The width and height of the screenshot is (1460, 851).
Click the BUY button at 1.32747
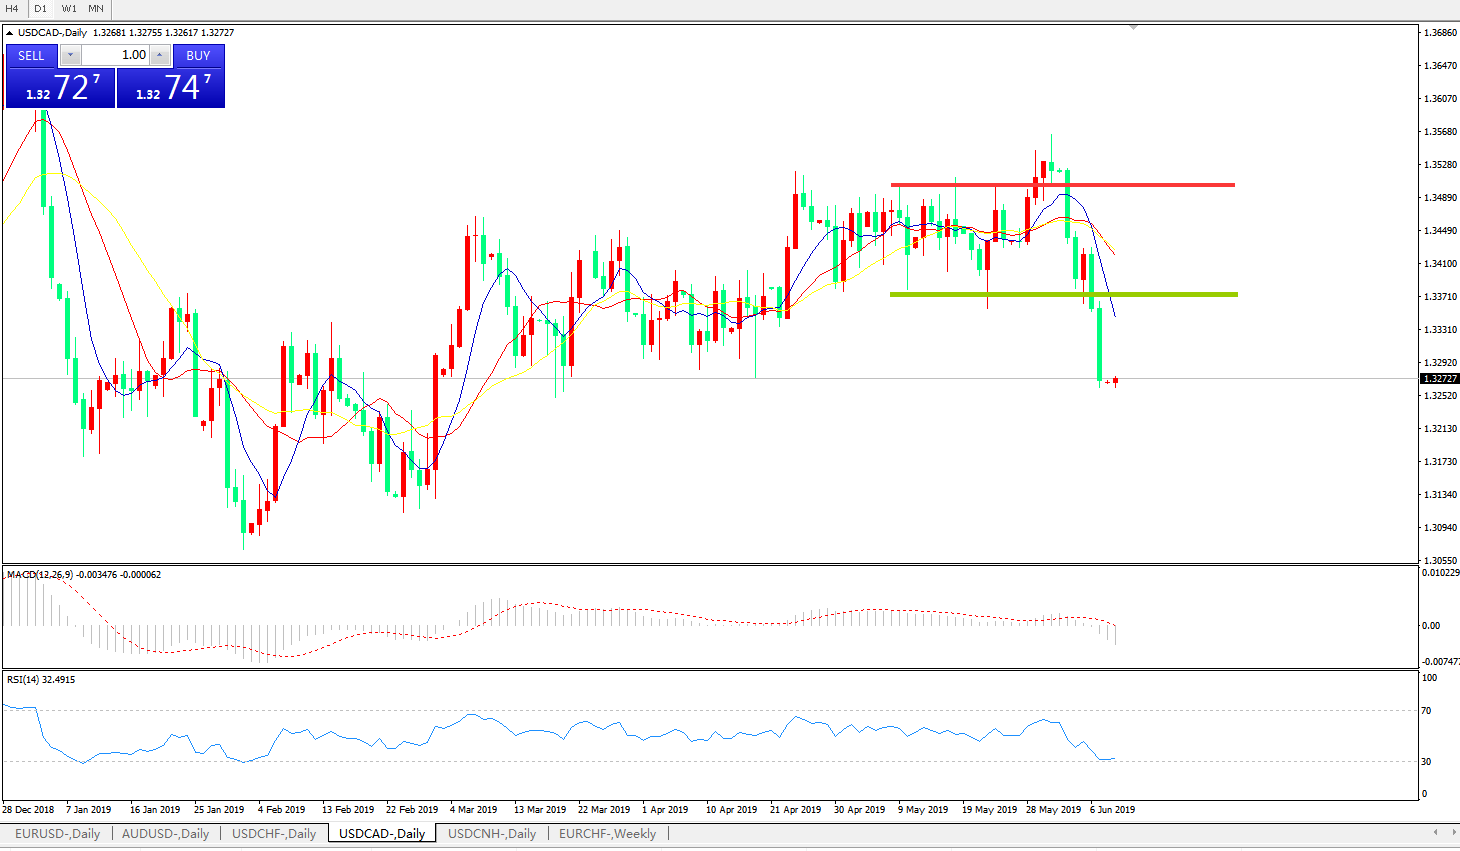[x=171, y=87]
